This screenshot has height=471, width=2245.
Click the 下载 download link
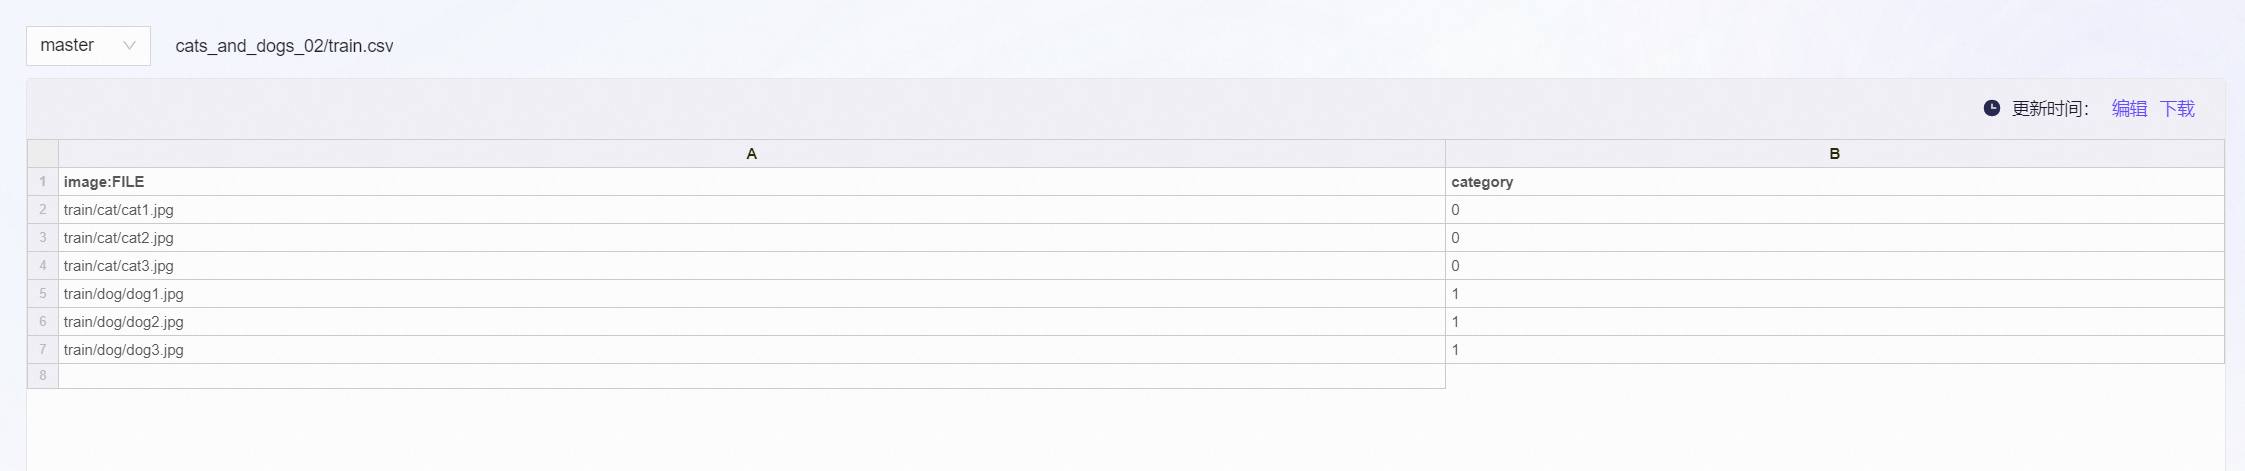pyautogui.click(x=2177, y=108)
